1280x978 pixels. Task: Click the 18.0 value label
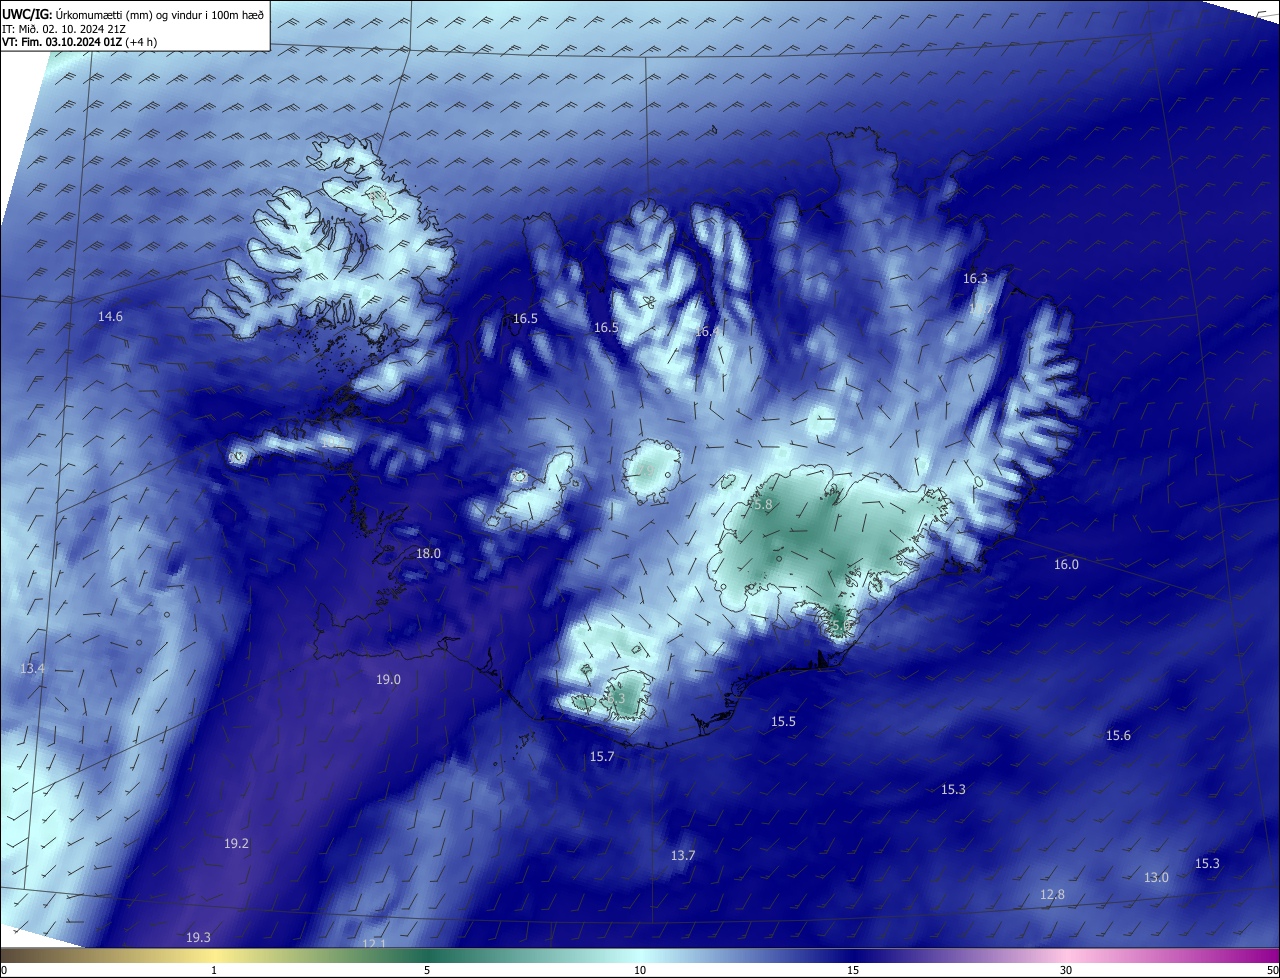tap(428, 554)
